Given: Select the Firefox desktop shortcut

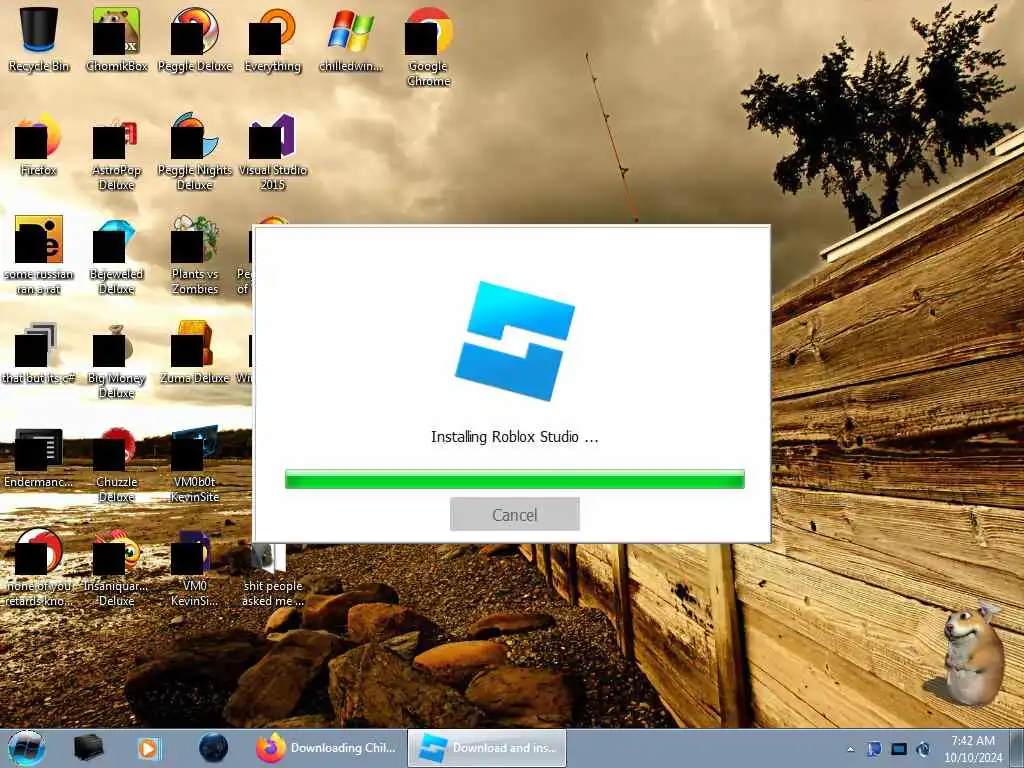Looking at the screenshot, I should pyautogui.click(x=39, y=144).
